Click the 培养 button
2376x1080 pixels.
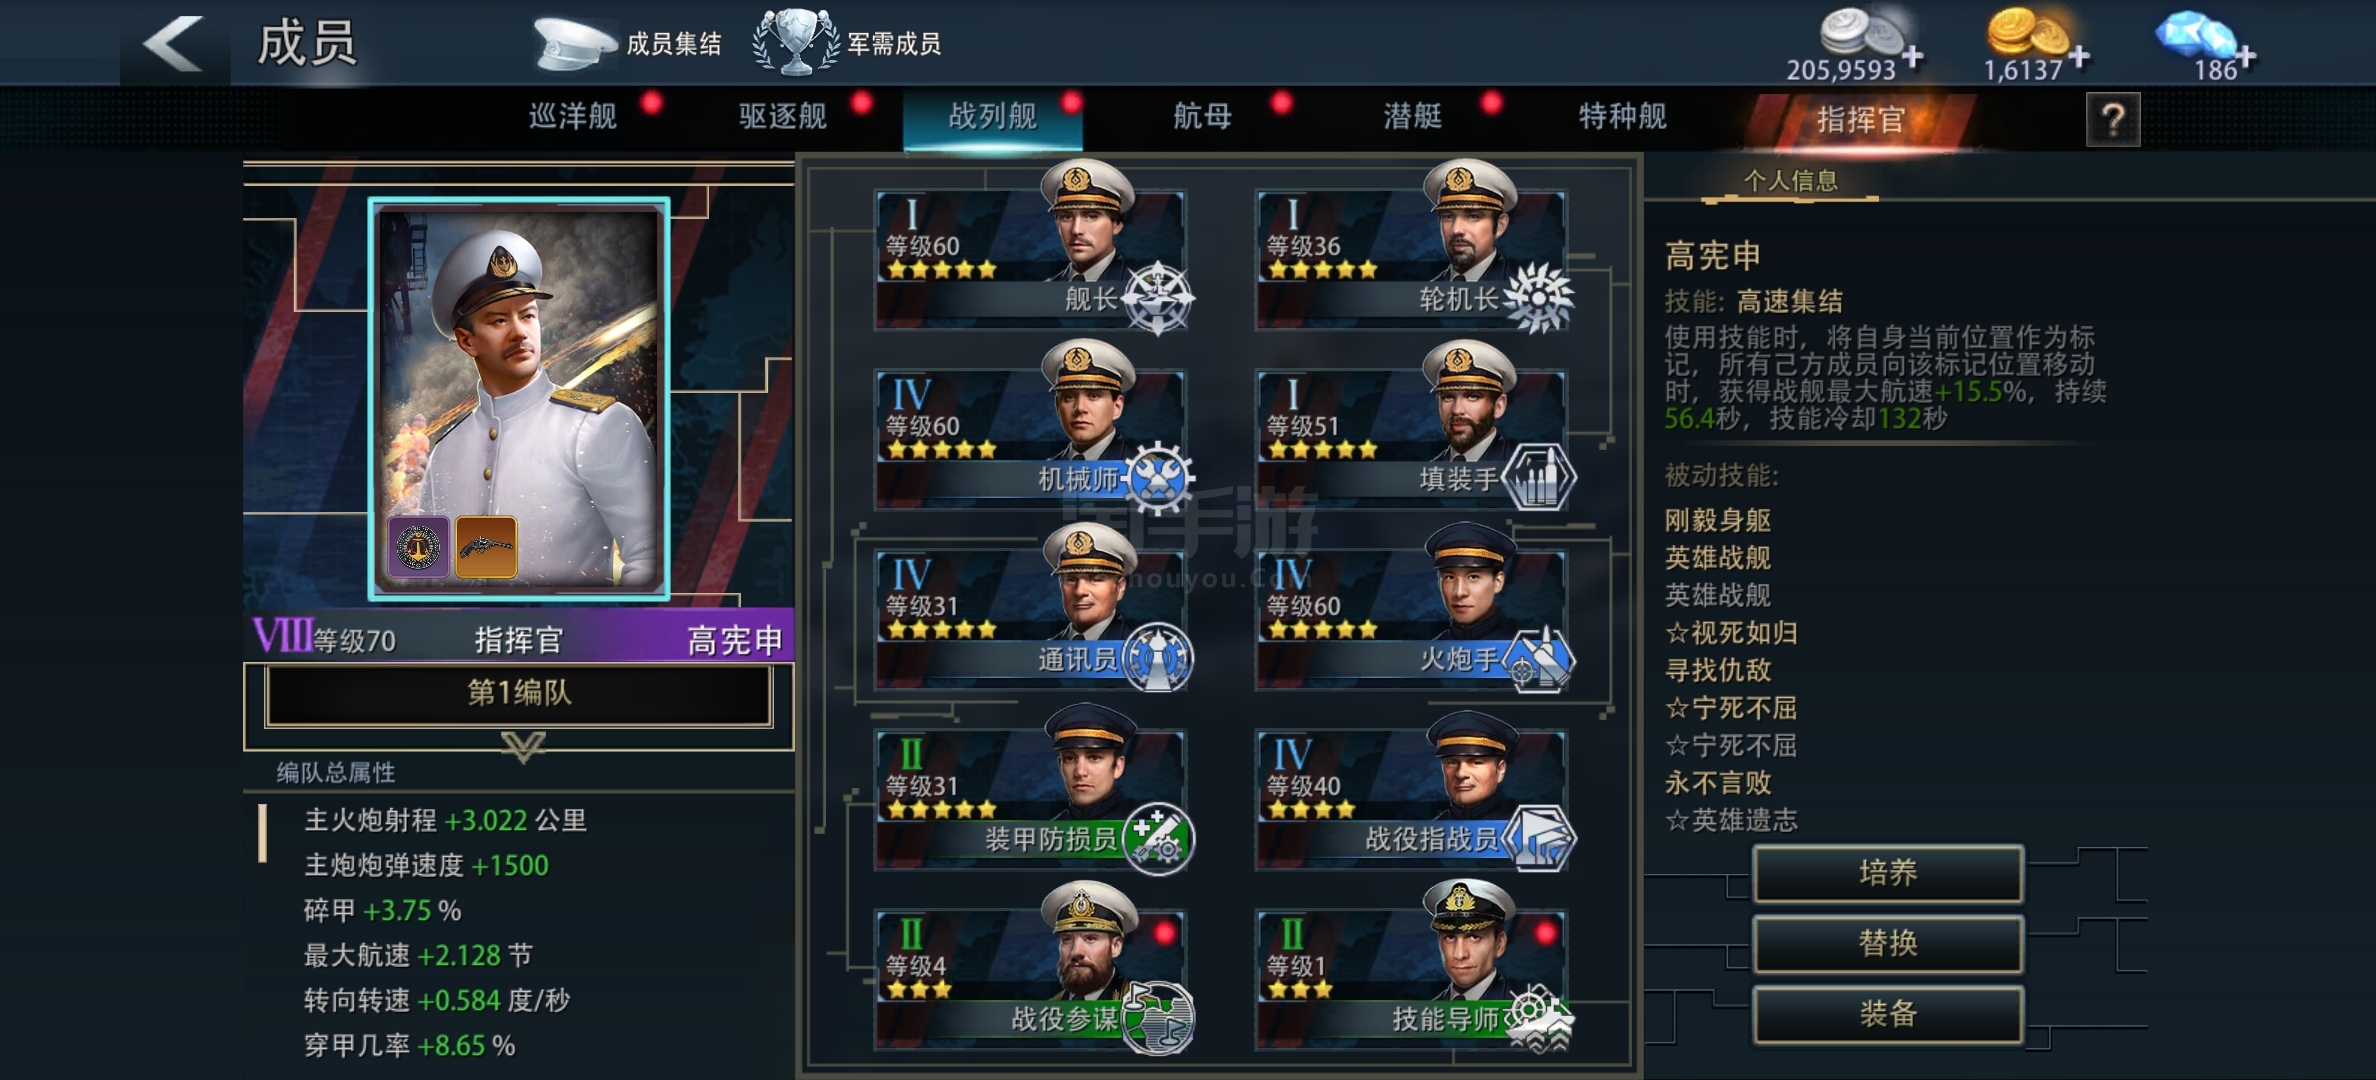[1888, 874]
